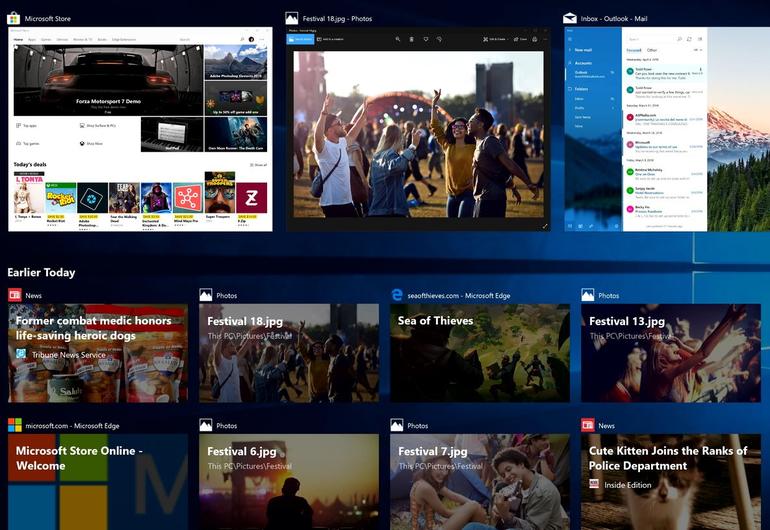Viewport: 770px width, 530px height.
Task: Select the Focused tab in Mail
Action: [x=633, y=50]
